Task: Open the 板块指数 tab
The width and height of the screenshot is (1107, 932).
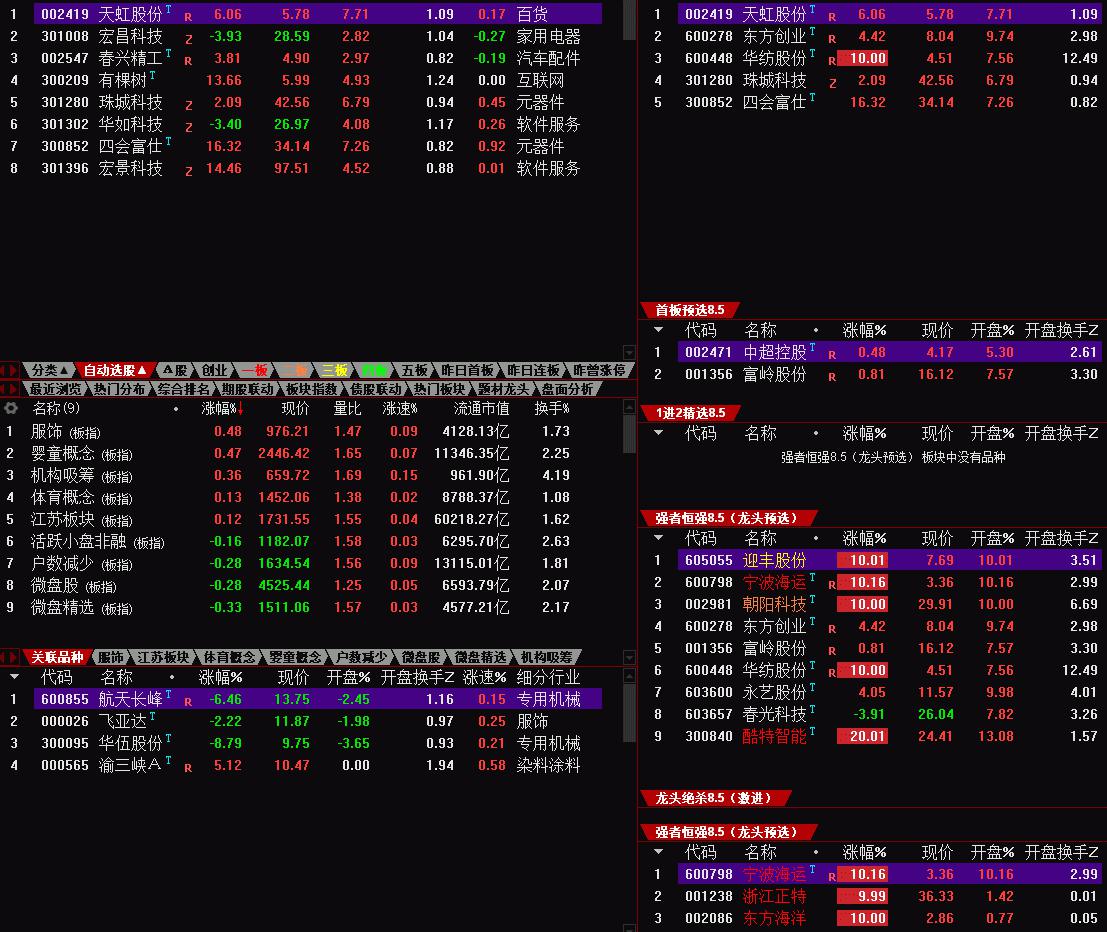Action: point(311,388)
